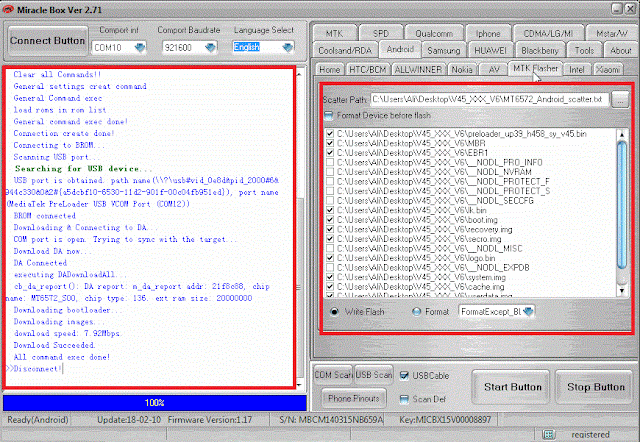Uncheck the MBR file checkbox
The image size is (640, 442).
coord(330,143)
